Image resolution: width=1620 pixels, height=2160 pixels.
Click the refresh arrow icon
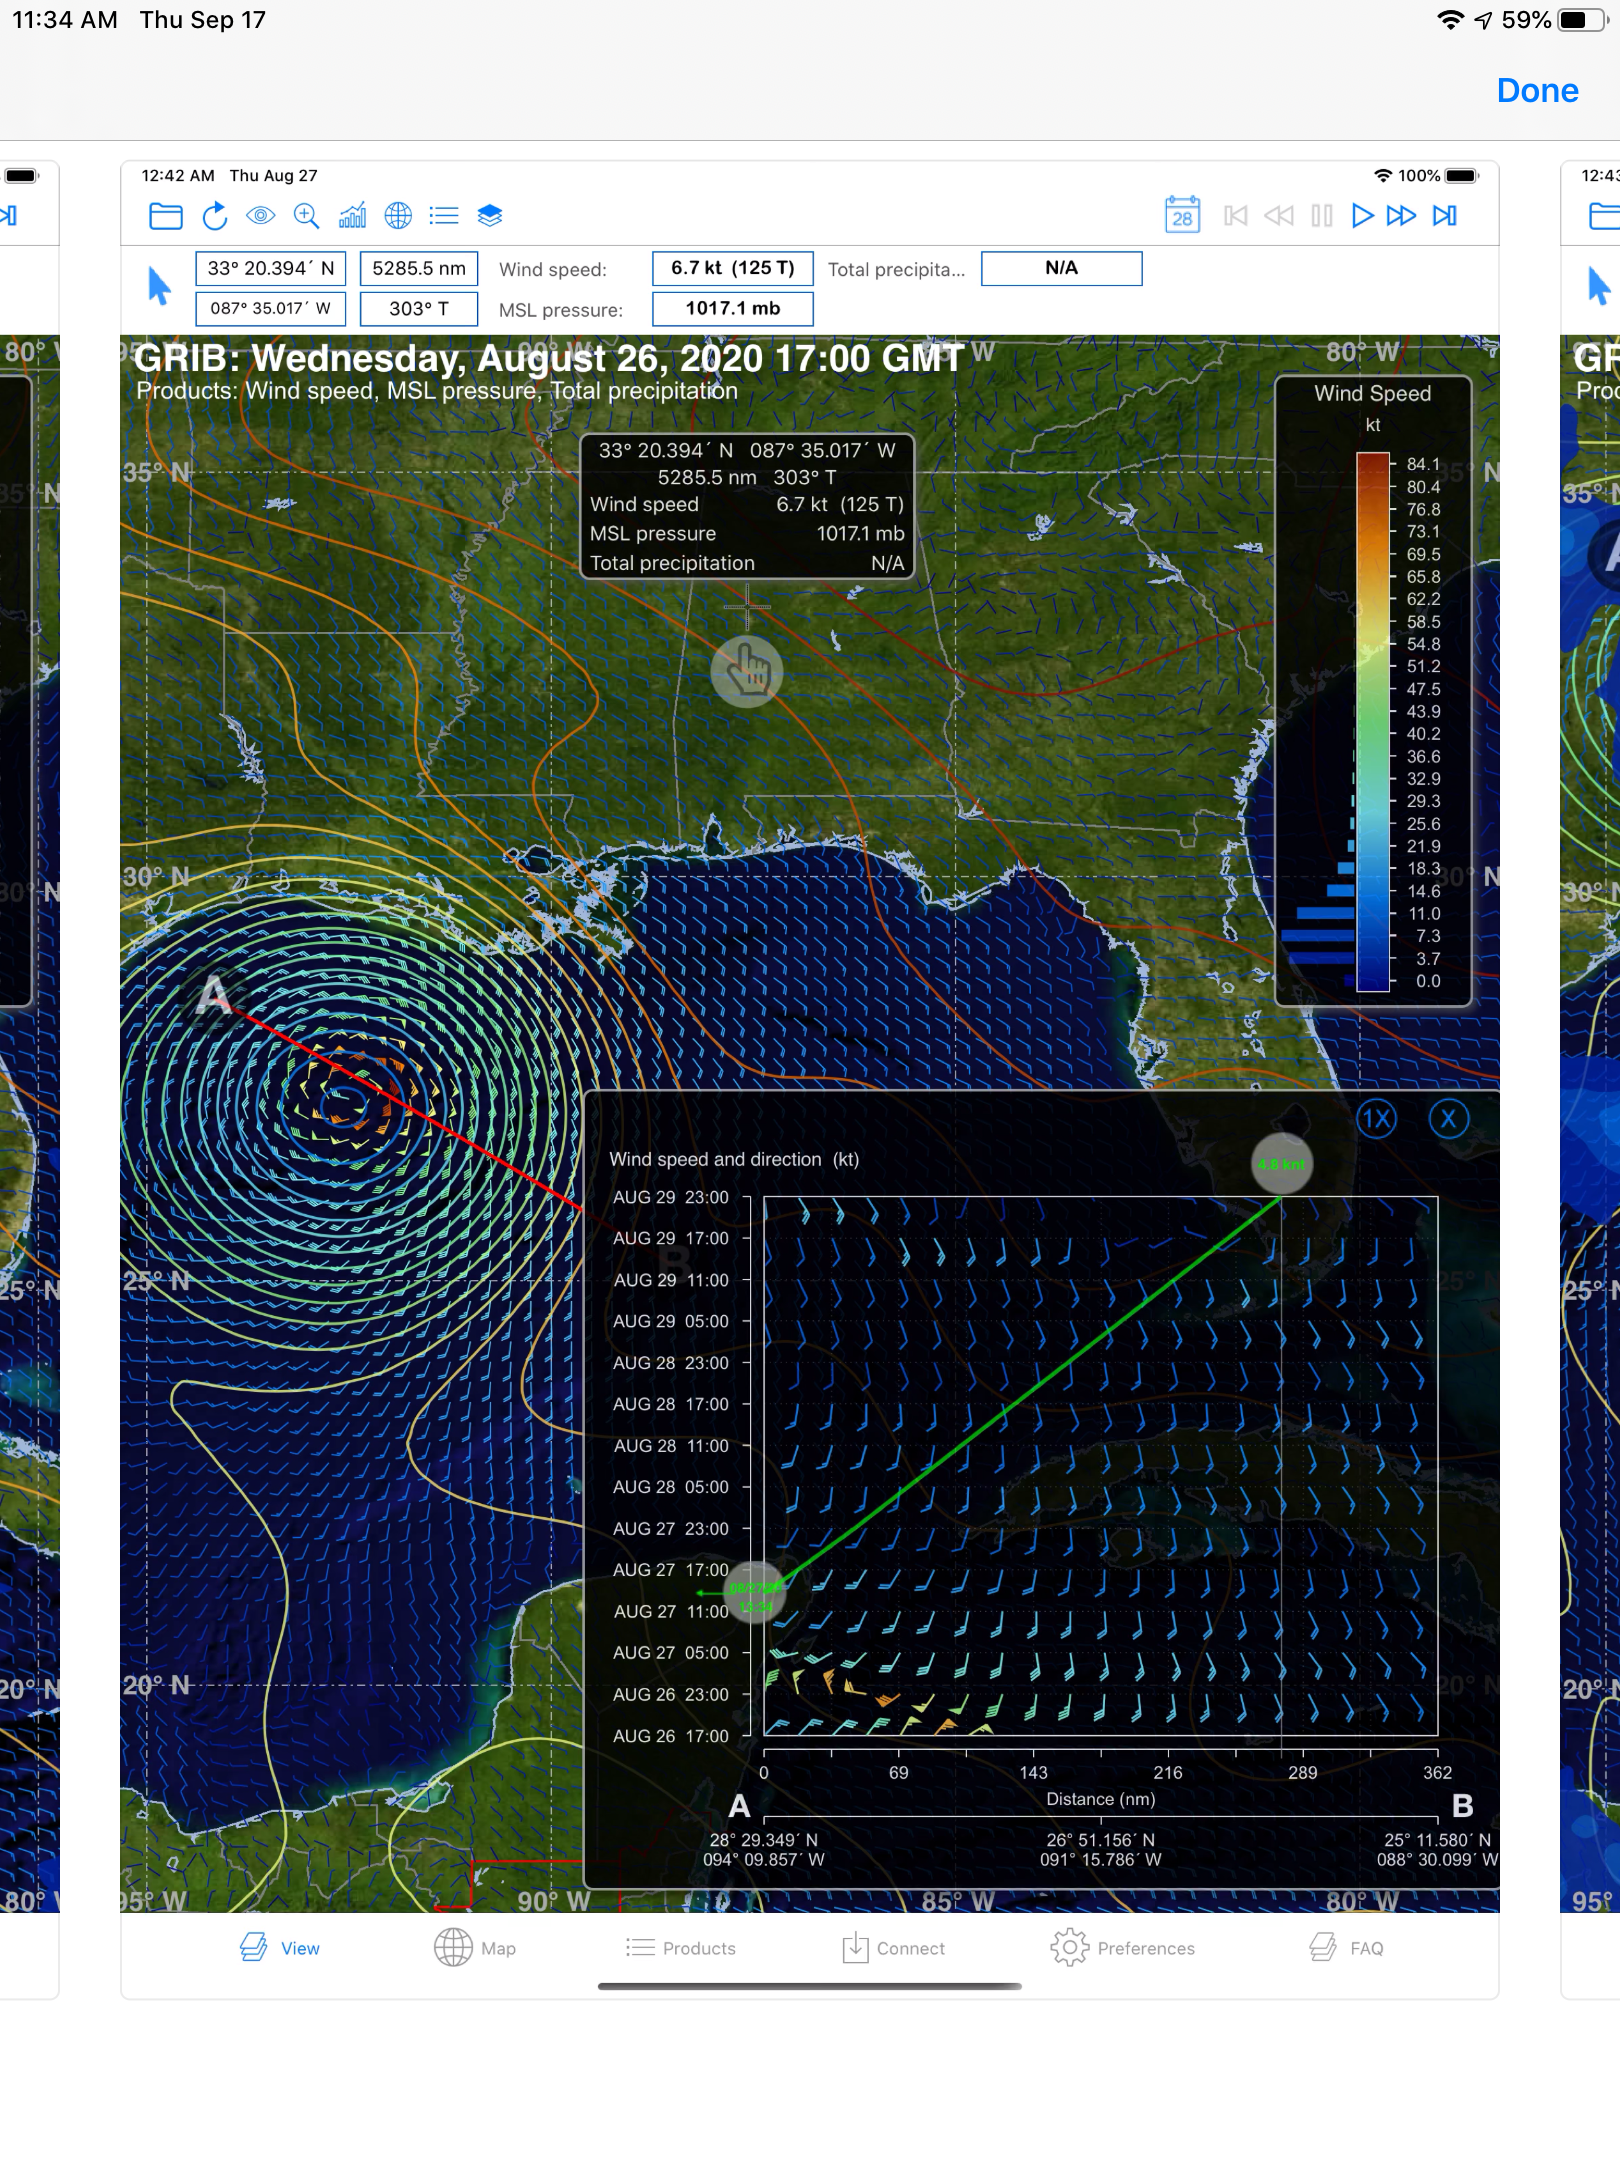click(214, 216)
